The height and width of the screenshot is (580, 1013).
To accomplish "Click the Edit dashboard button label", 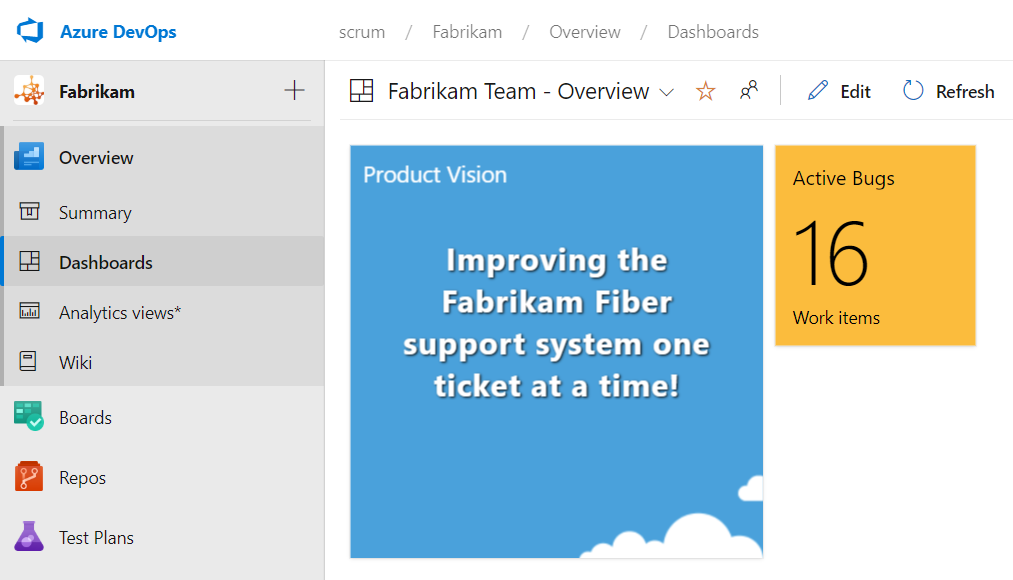I will click(855, 92).
